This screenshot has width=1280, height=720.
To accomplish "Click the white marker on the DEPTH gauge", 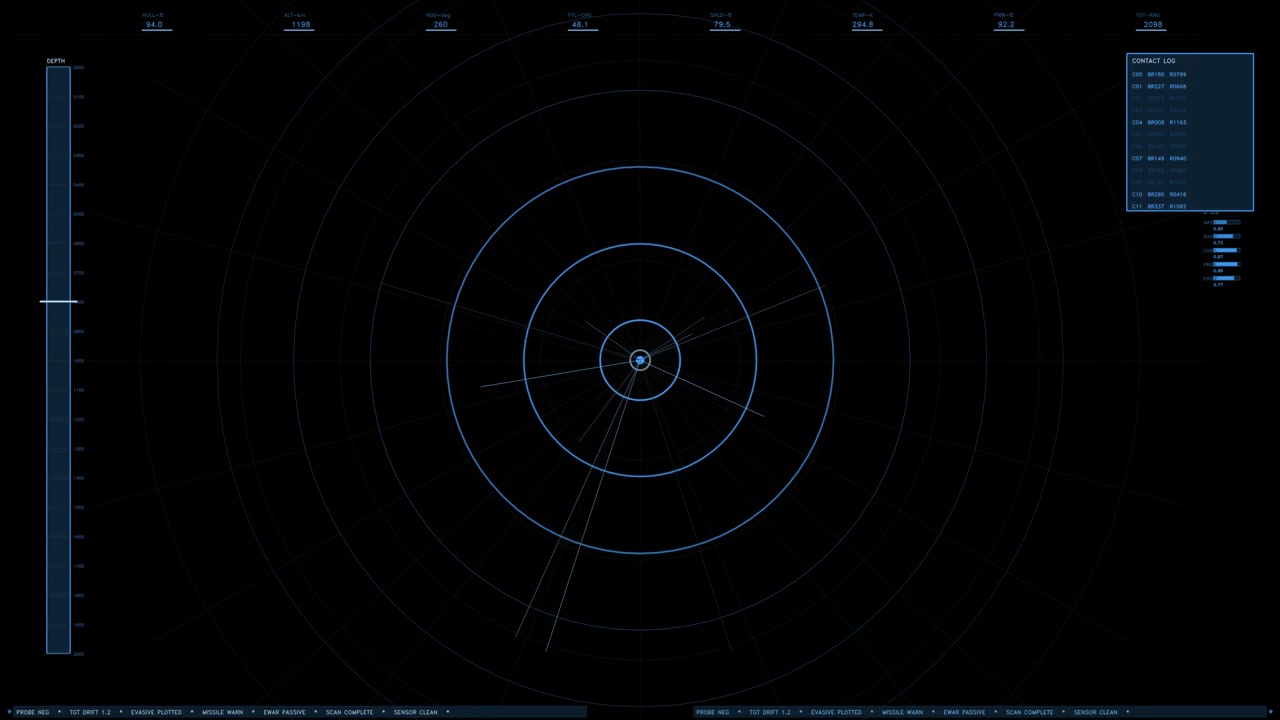I will coord(58,301).
